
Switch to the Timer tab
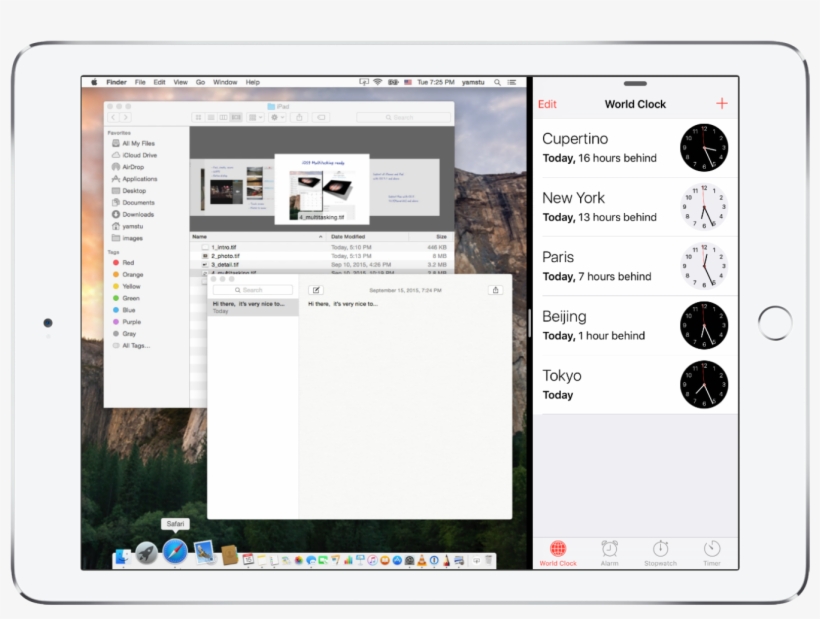click(712, 553)
